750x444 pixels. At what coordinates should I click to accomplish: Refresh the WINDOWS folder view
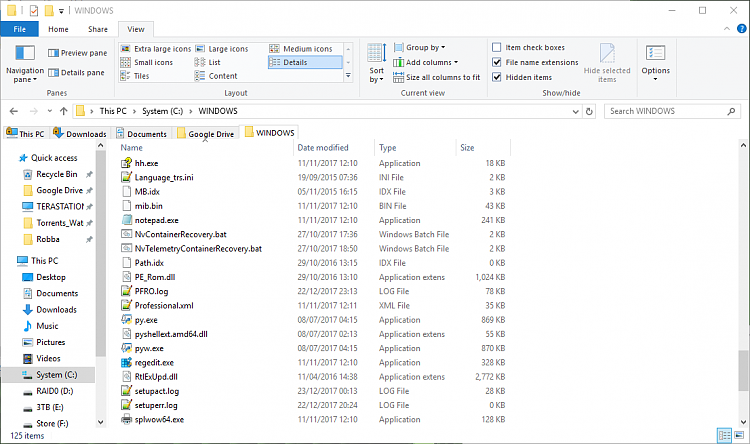click(x=589, y=111)
